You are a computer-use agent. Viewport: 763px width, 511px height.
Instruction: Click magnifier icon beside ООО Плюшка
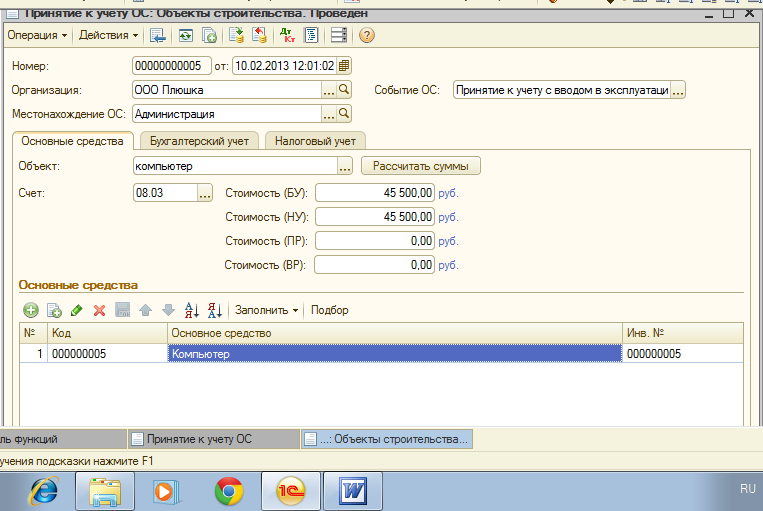(344, 90)
